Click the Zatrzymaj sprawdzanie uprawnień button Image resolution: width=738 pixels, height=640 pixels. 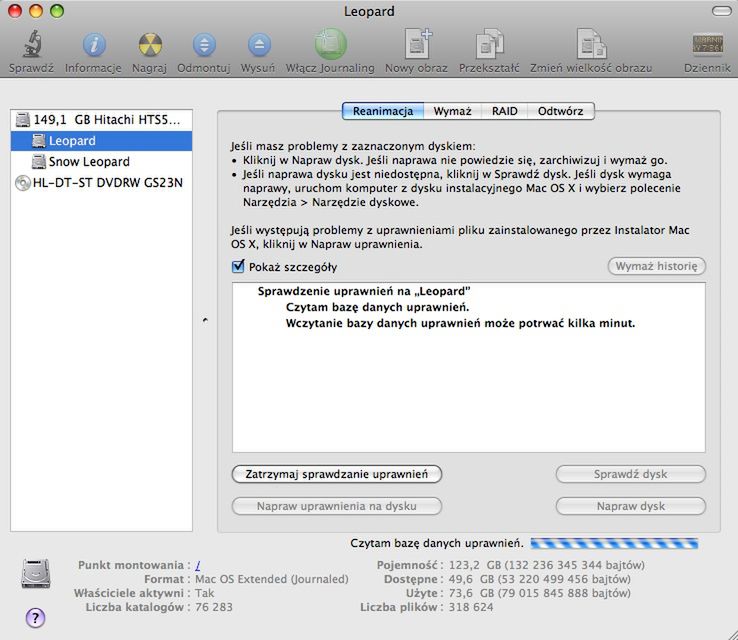(337, 474)
